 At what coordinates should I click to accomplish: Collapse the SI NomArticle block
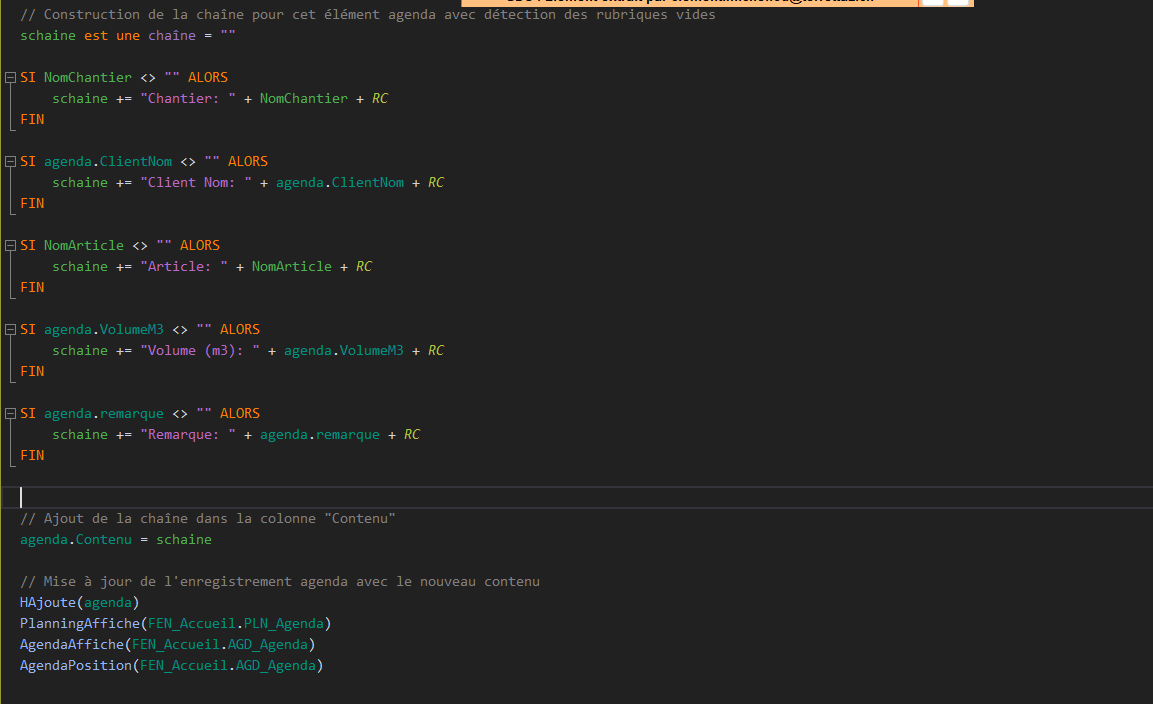(x=10, y=245)
